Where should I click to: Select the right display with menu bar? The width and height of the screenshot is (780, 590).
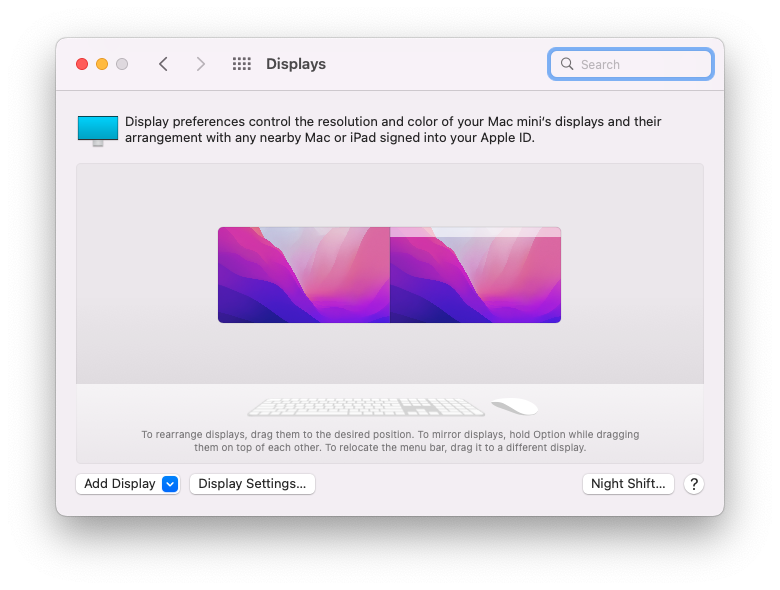[x=476, y=275]
